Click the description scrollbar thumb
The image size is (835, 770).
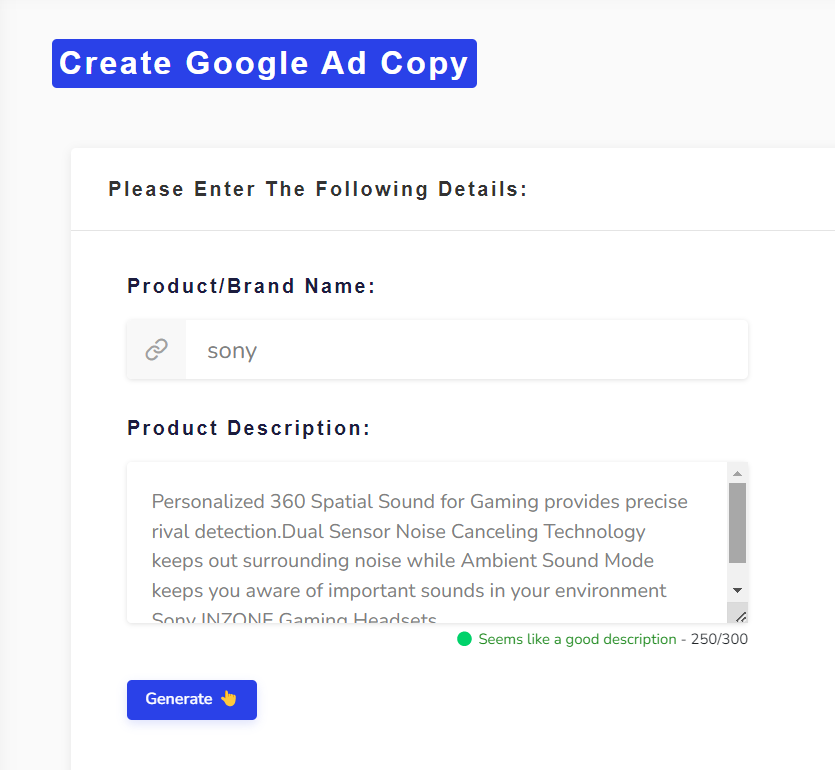[738, 523]
